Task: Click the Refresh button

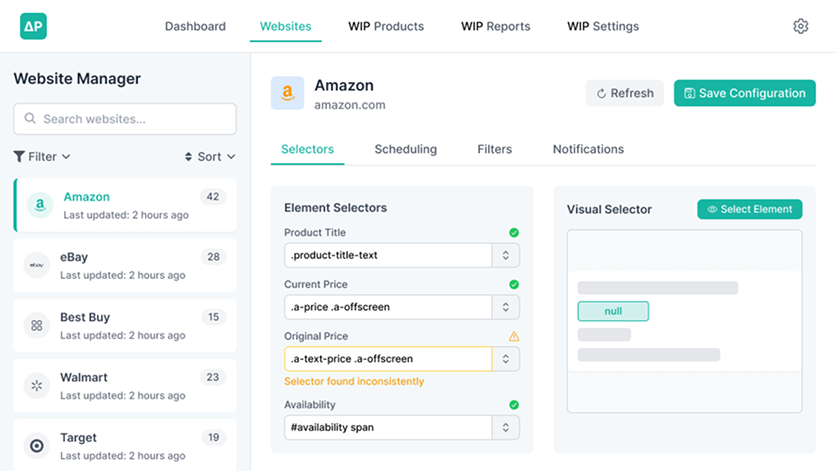Action: click(x=625, y=93)
